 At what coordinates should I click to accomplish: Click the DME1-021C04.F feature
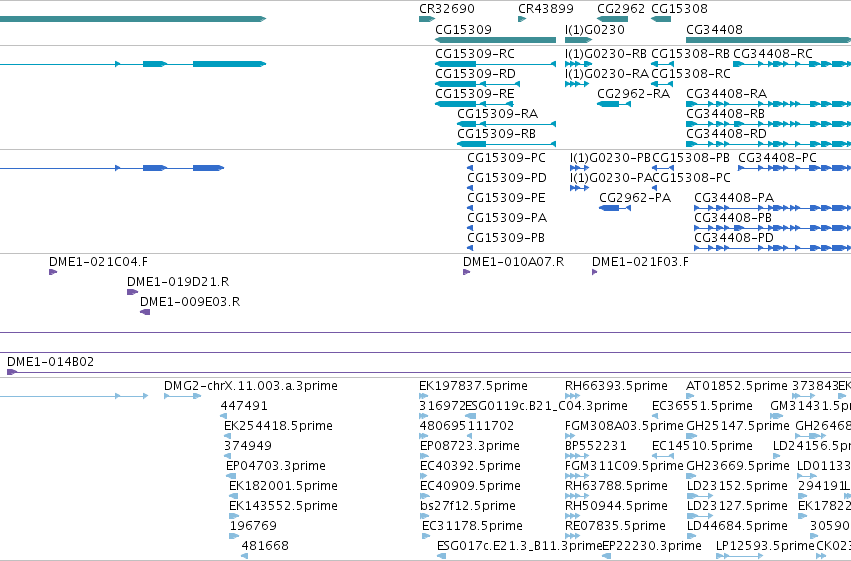53,272
